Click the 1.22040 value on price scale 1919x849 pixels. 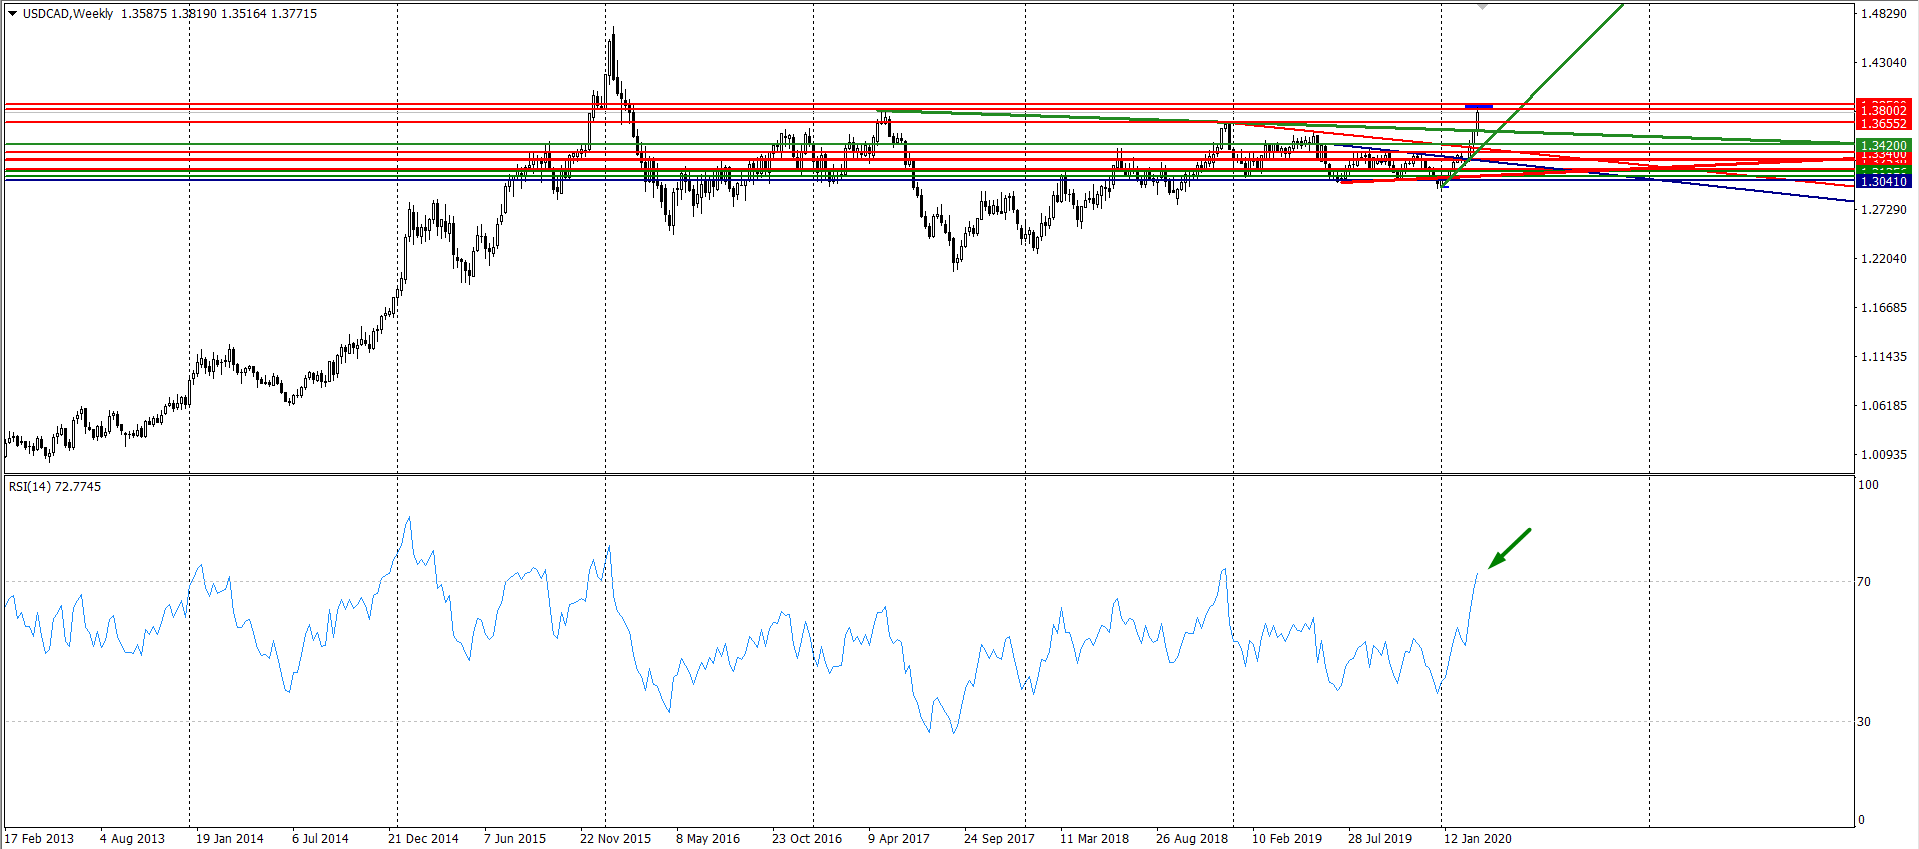pyautogui.click(x=1883, y=259)
